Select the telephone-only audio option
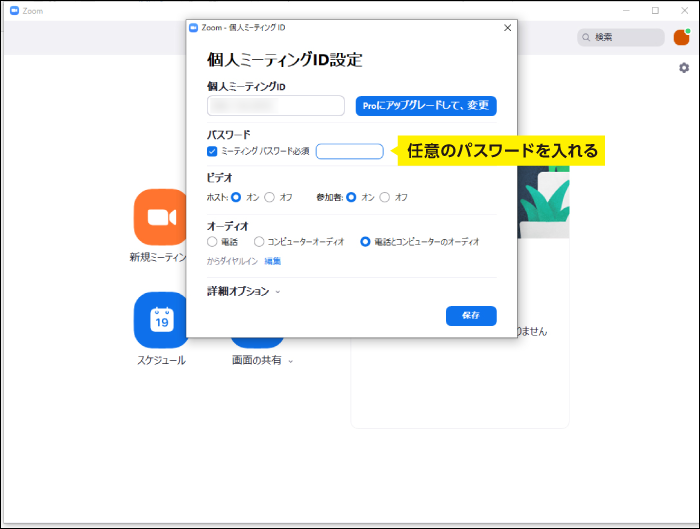The width and height of the screenshot is (700, 529). (x=212, y=242)
